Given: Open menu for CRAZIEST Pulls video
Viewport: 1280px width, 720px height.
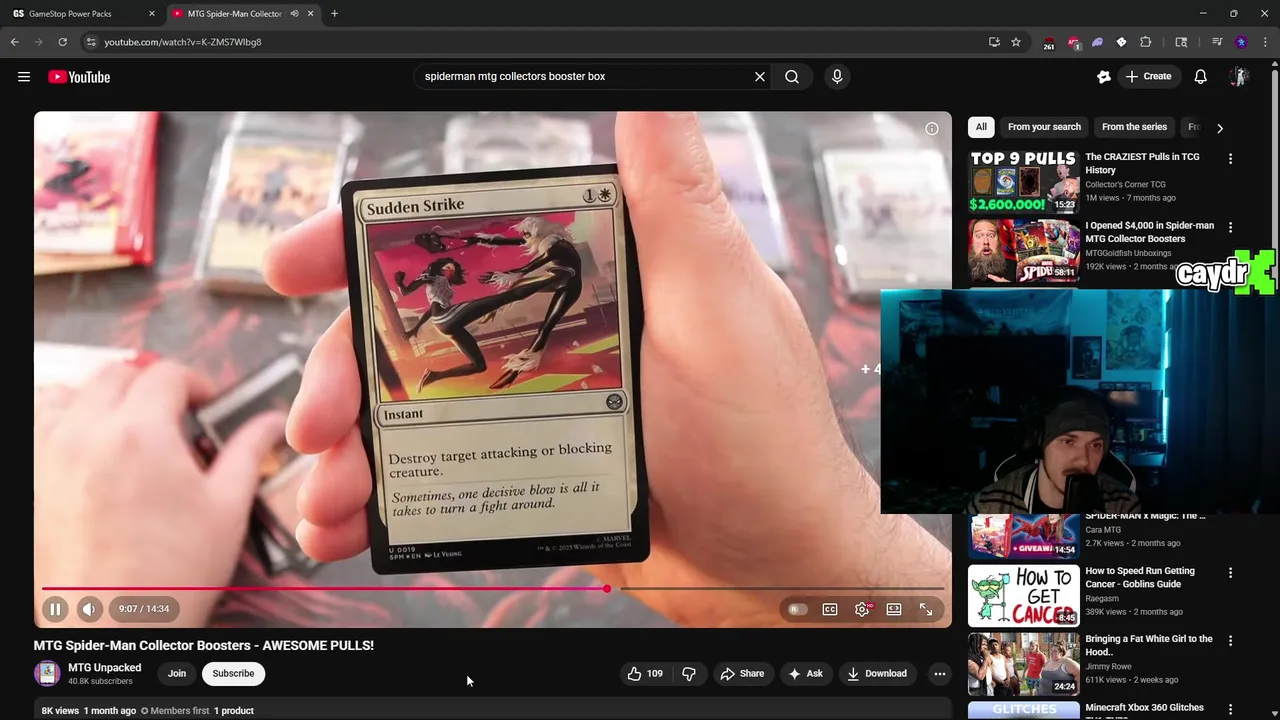Looking at the screenshot, I should (1230, 159).
